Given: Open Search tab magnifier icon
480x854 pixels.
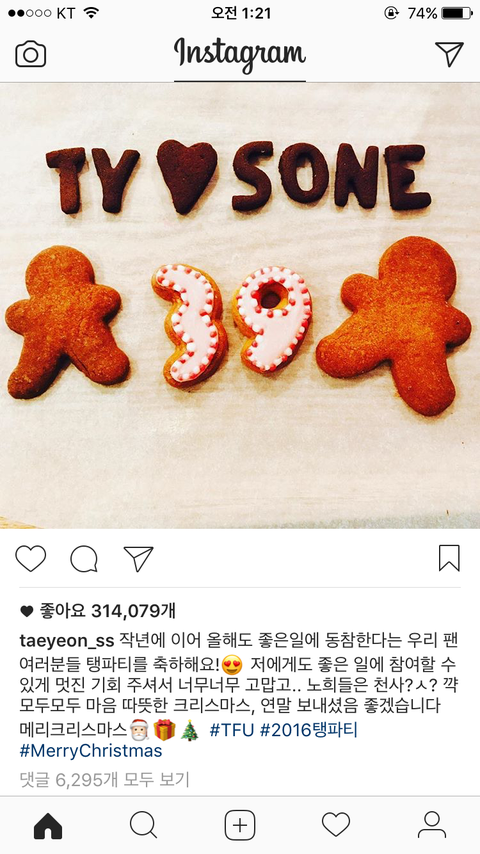Looking at the screenshot, I should click(144, 825).
